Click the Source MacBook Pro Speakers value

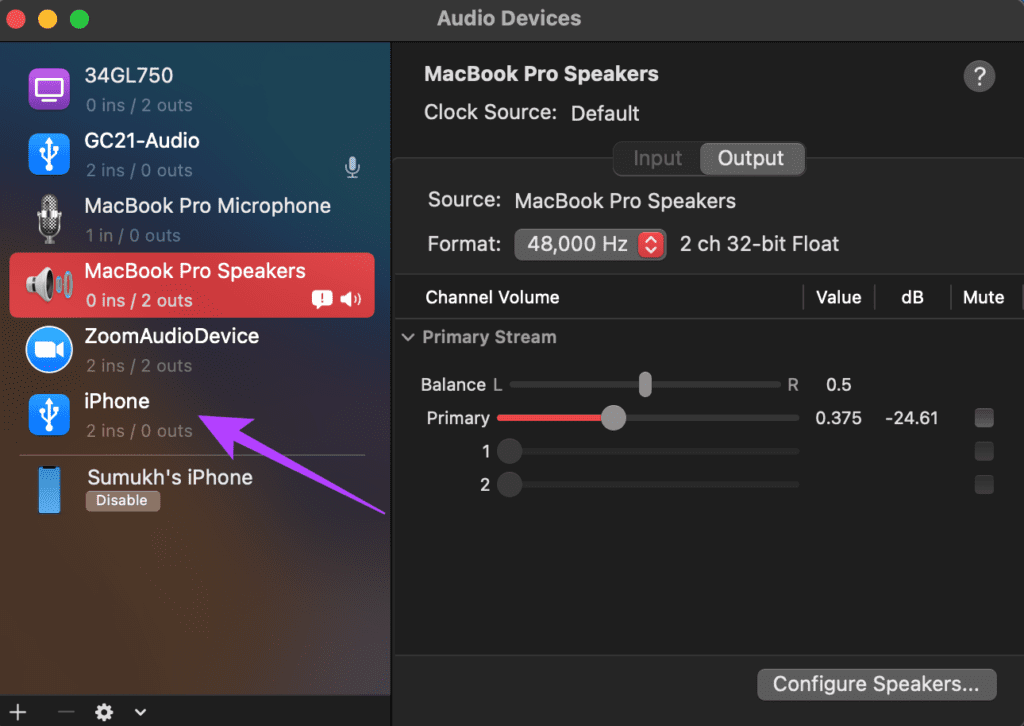625,201
